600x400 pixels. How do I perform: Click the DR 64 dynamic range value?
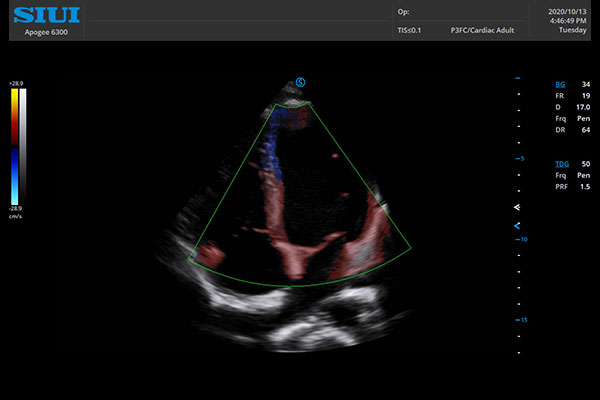(586, 130)
